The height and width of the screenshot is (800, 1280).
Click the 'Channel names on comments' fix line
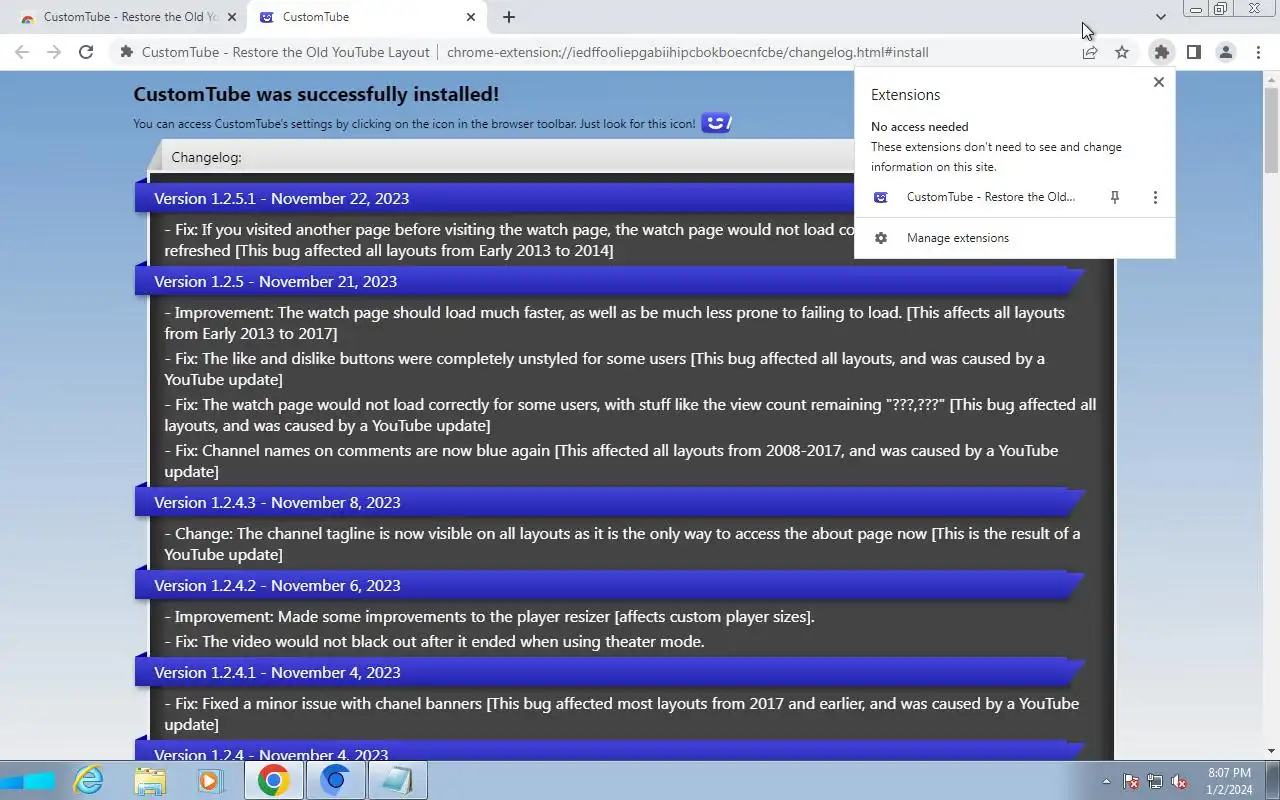tap(611, 461)
